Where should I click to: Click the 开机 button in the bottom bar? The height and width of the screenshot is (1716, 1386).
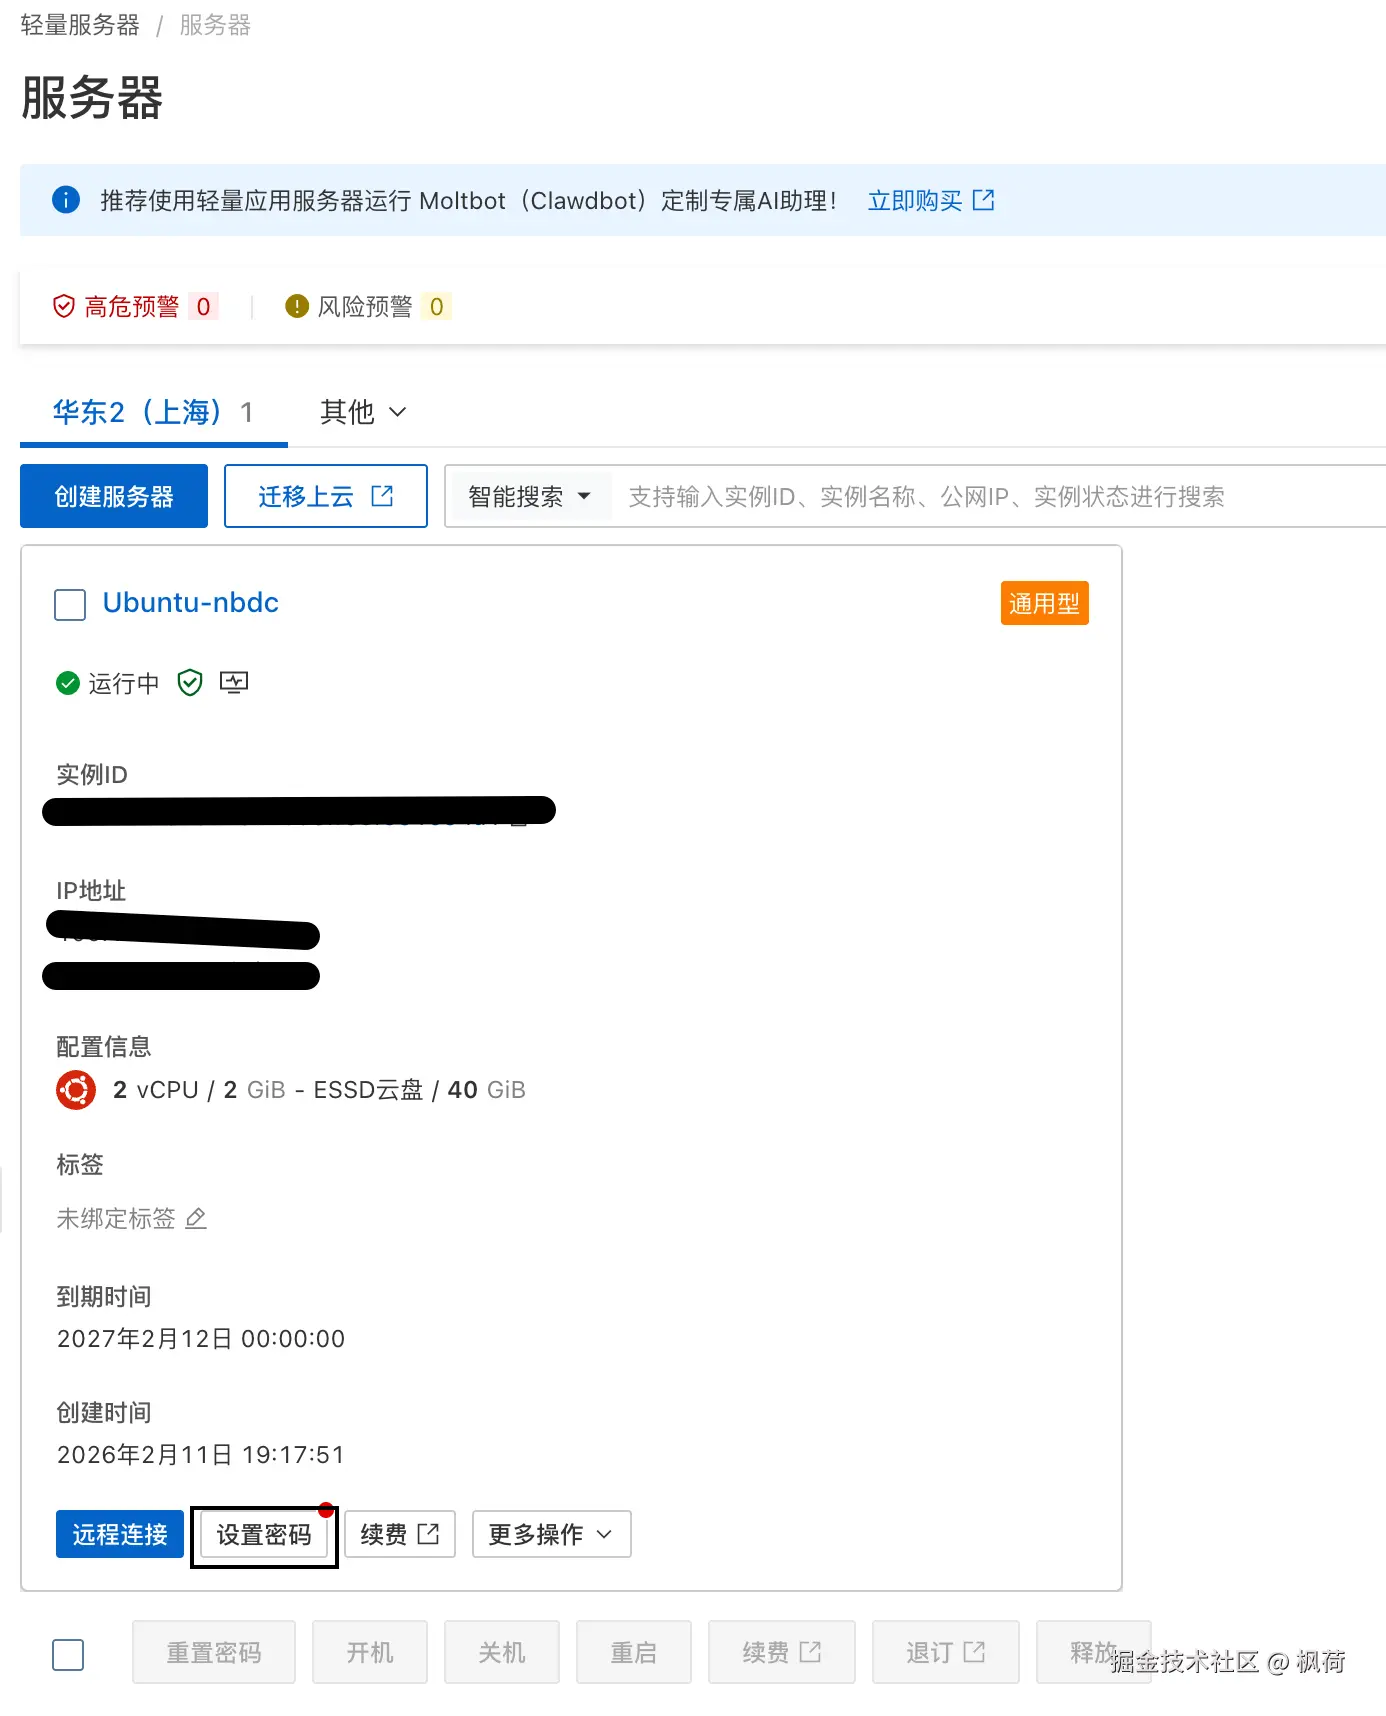tap(370, 1652)
